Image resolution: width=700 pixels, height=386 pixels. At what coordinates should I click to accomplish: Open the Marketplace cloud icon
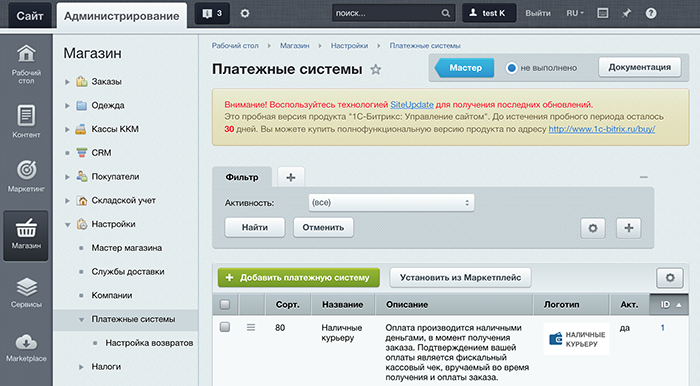pos(26,342)
